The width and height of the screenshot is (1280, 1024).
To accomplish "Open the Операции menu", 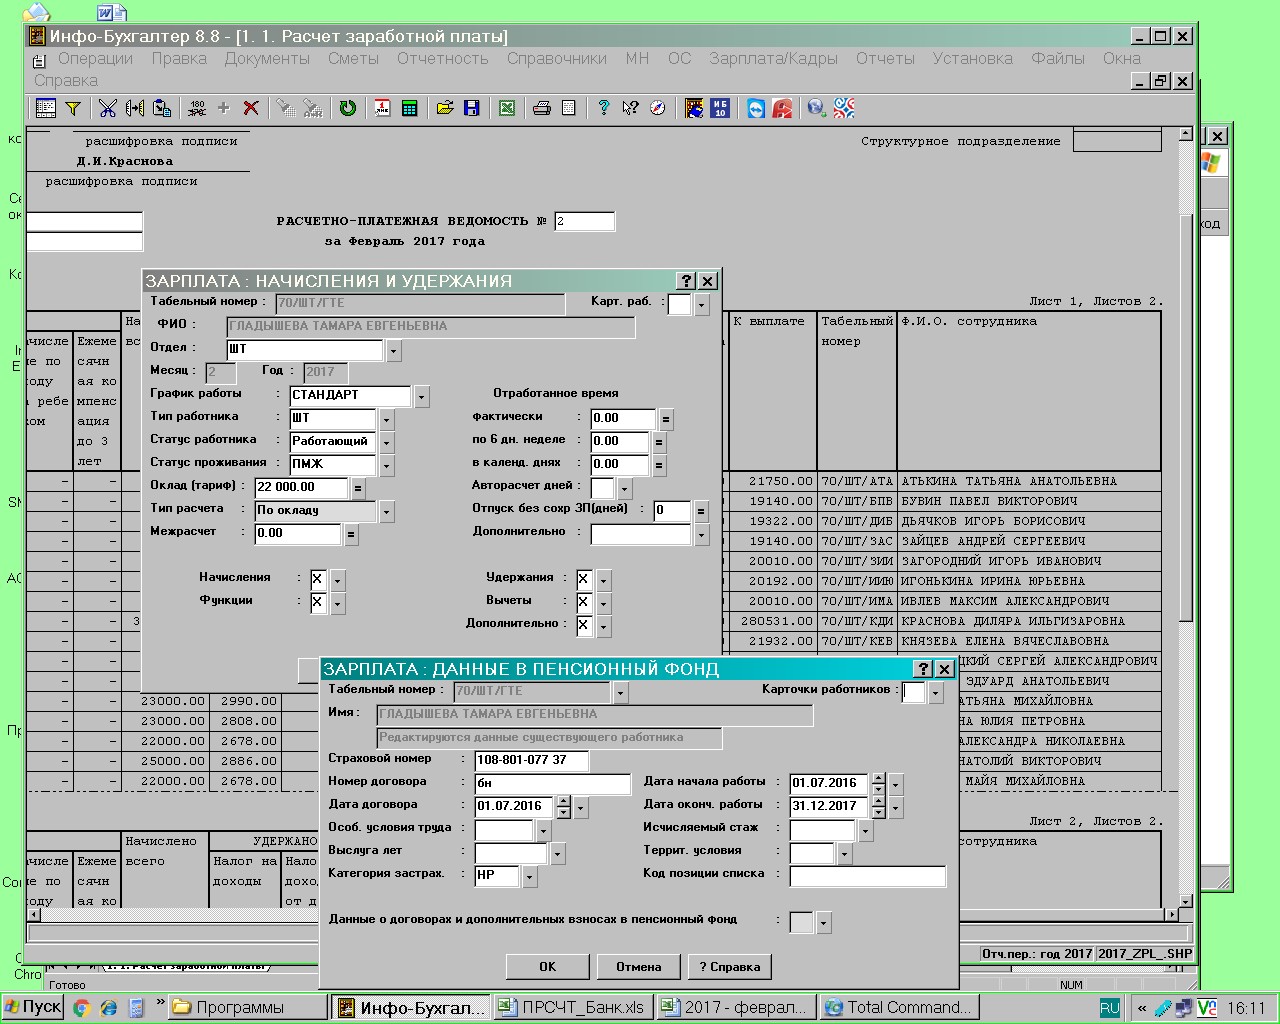I will pyautogui.click(x=95, y=58).
